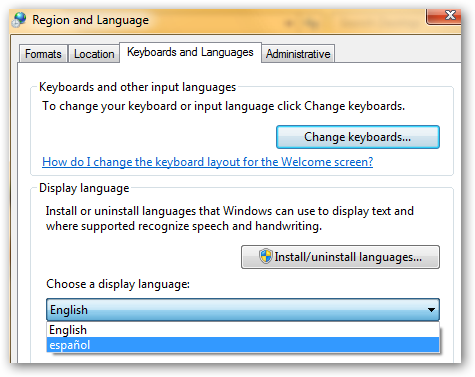
Task: Open the Location tab
Action: point(94,54)
